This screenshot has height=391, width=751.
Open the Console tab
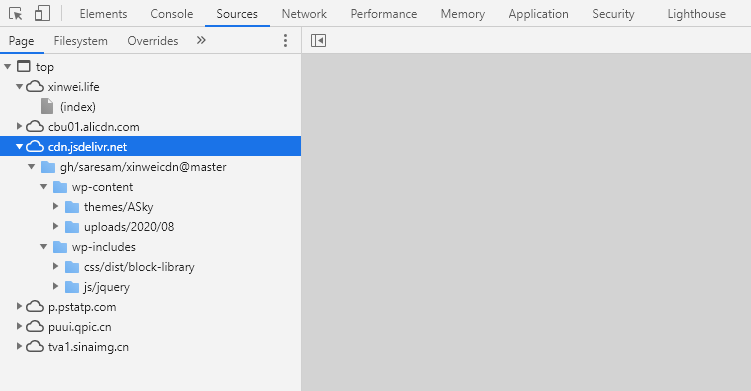(171, 14)
